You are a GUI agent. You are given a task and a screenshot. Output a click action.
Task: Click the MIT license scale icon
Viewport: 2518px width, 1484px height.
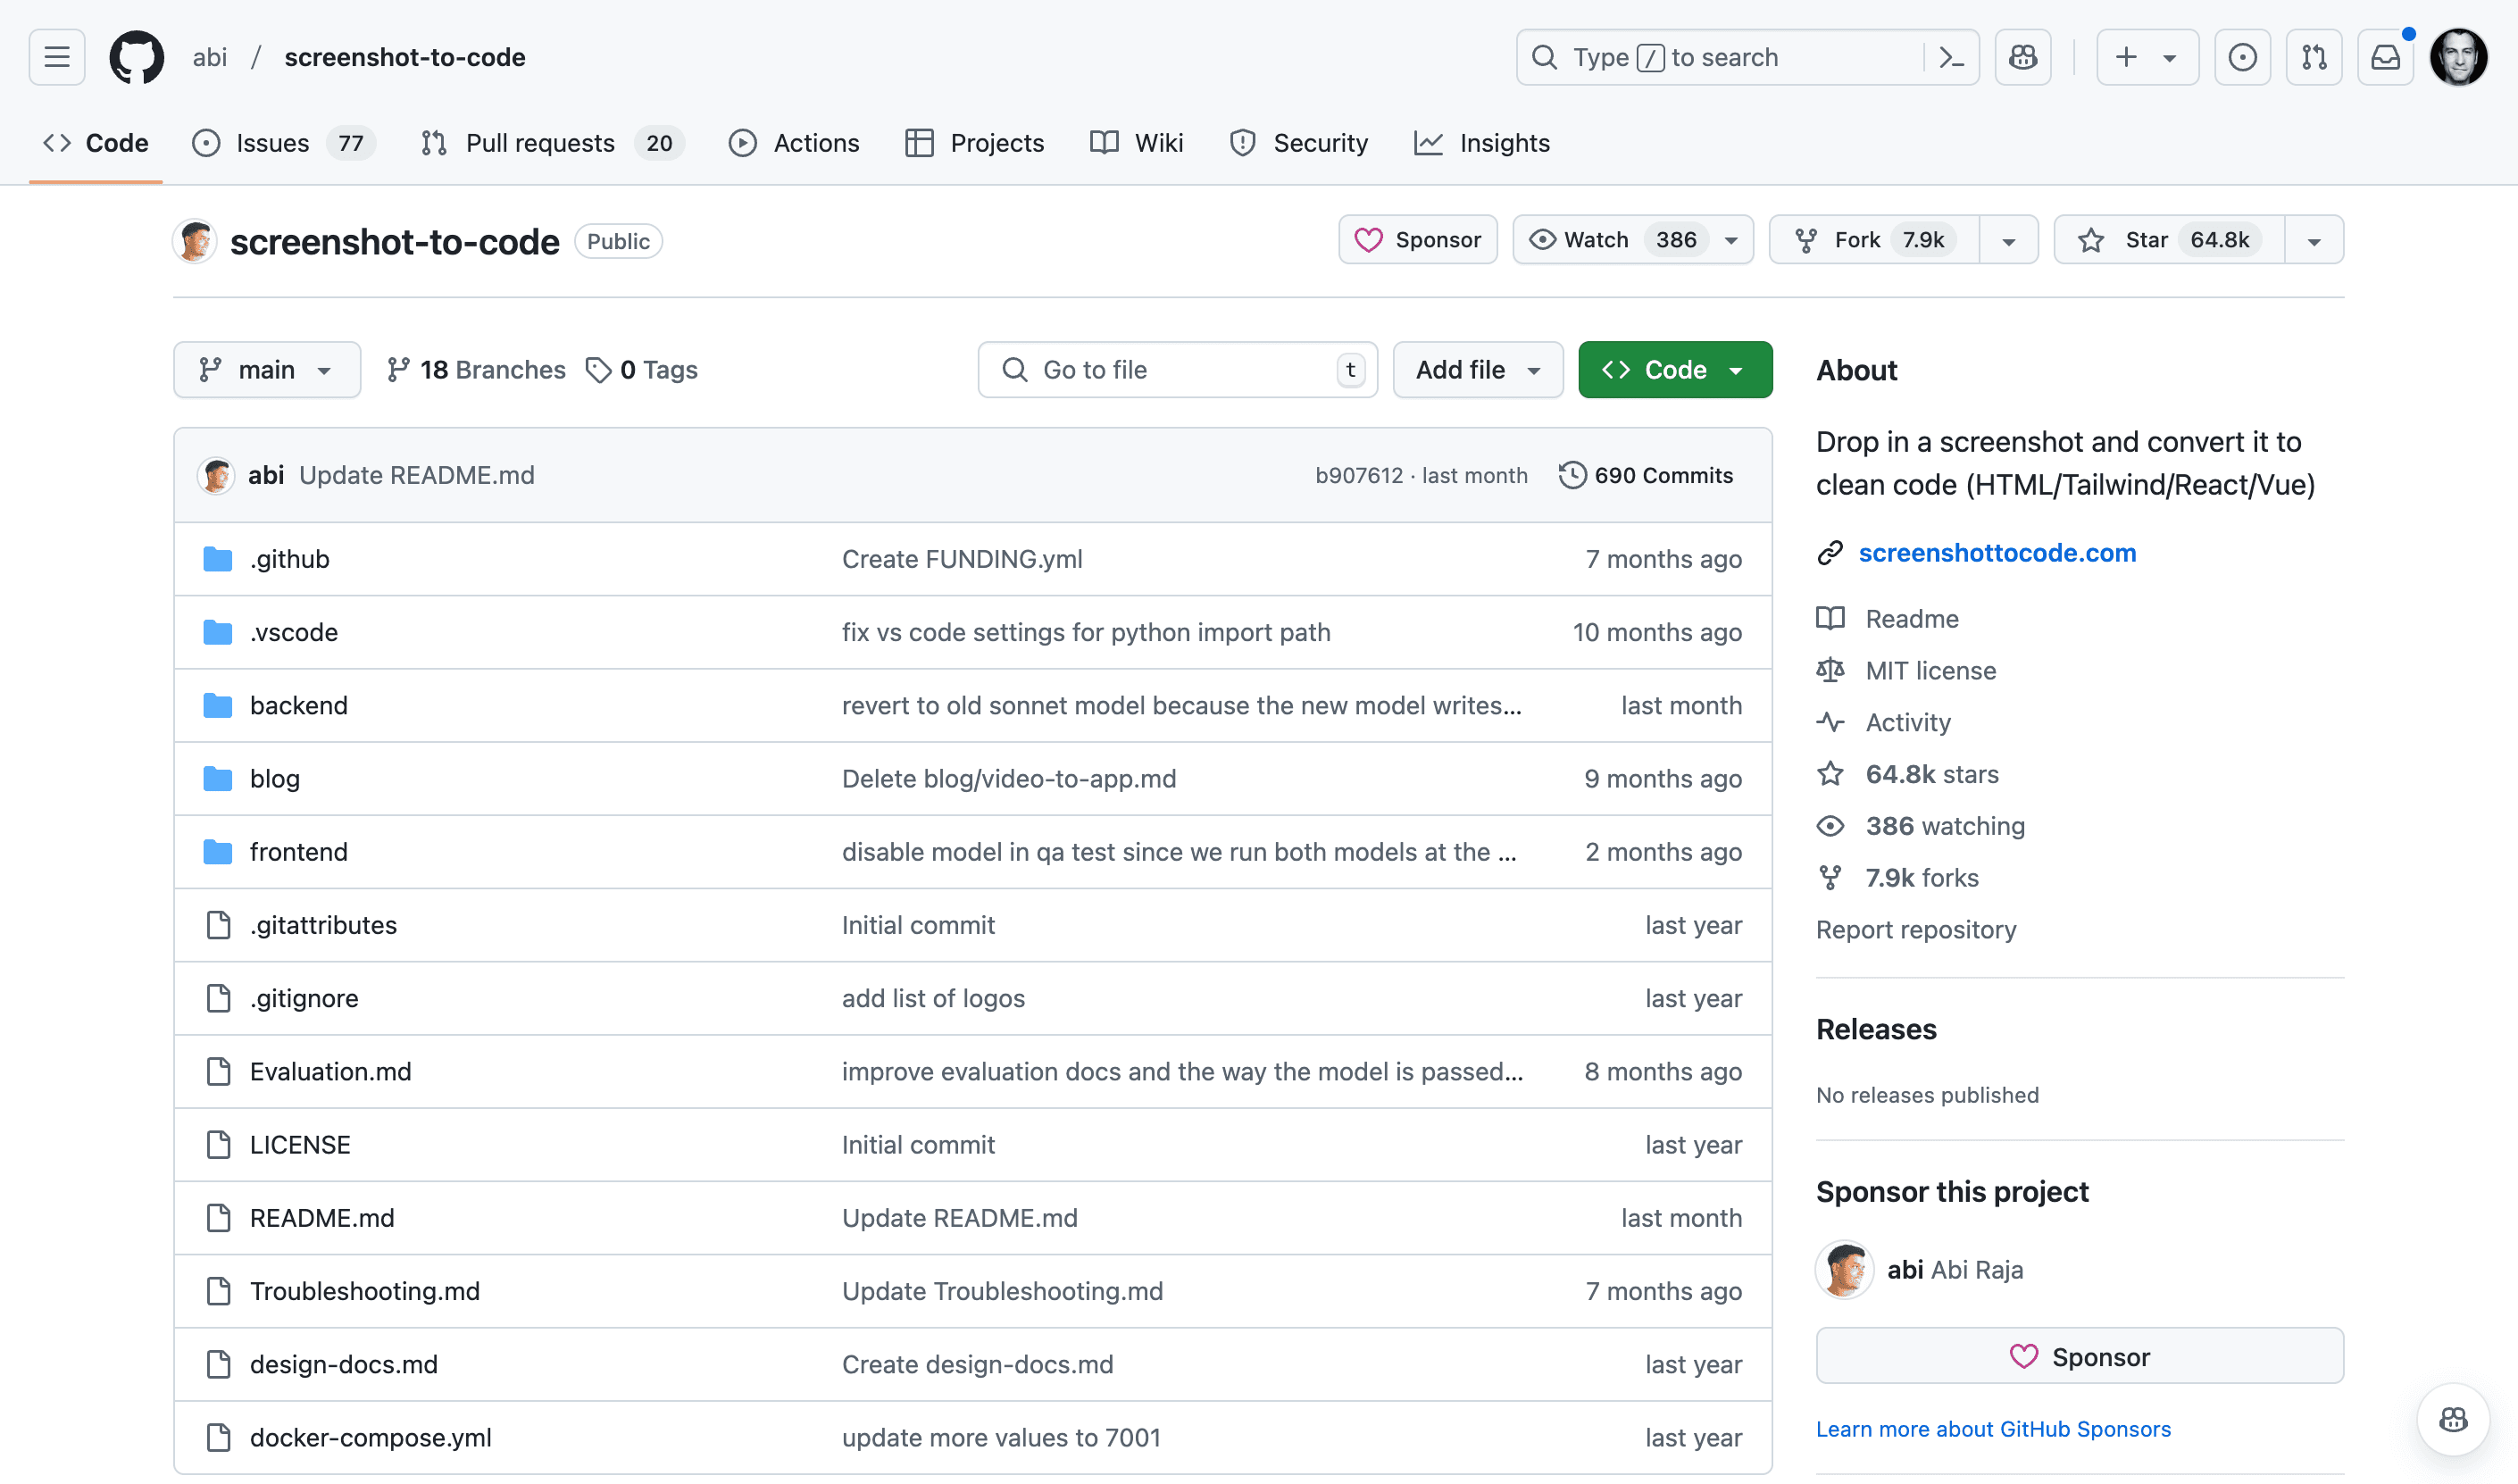tap(1830, 671)
